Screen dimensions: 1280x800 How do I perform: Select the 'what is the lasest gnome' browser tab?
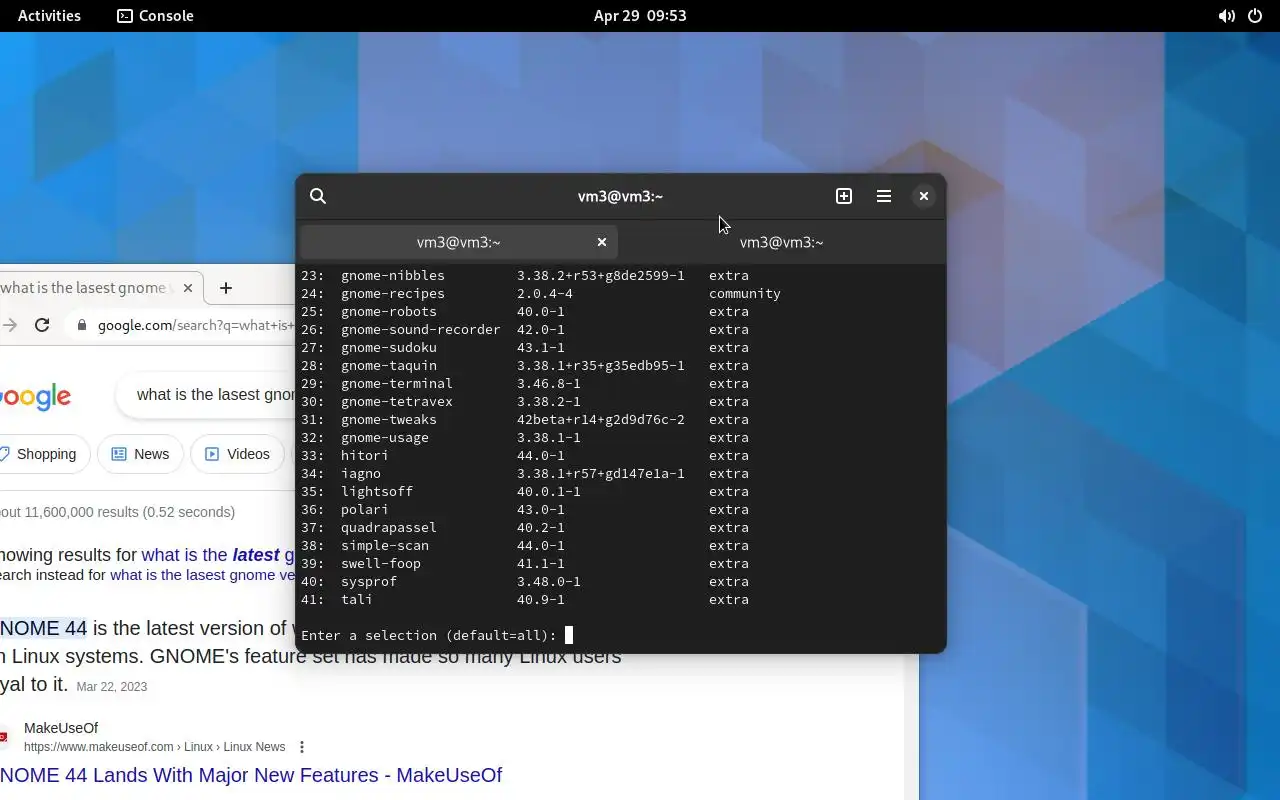coord(88,288)
